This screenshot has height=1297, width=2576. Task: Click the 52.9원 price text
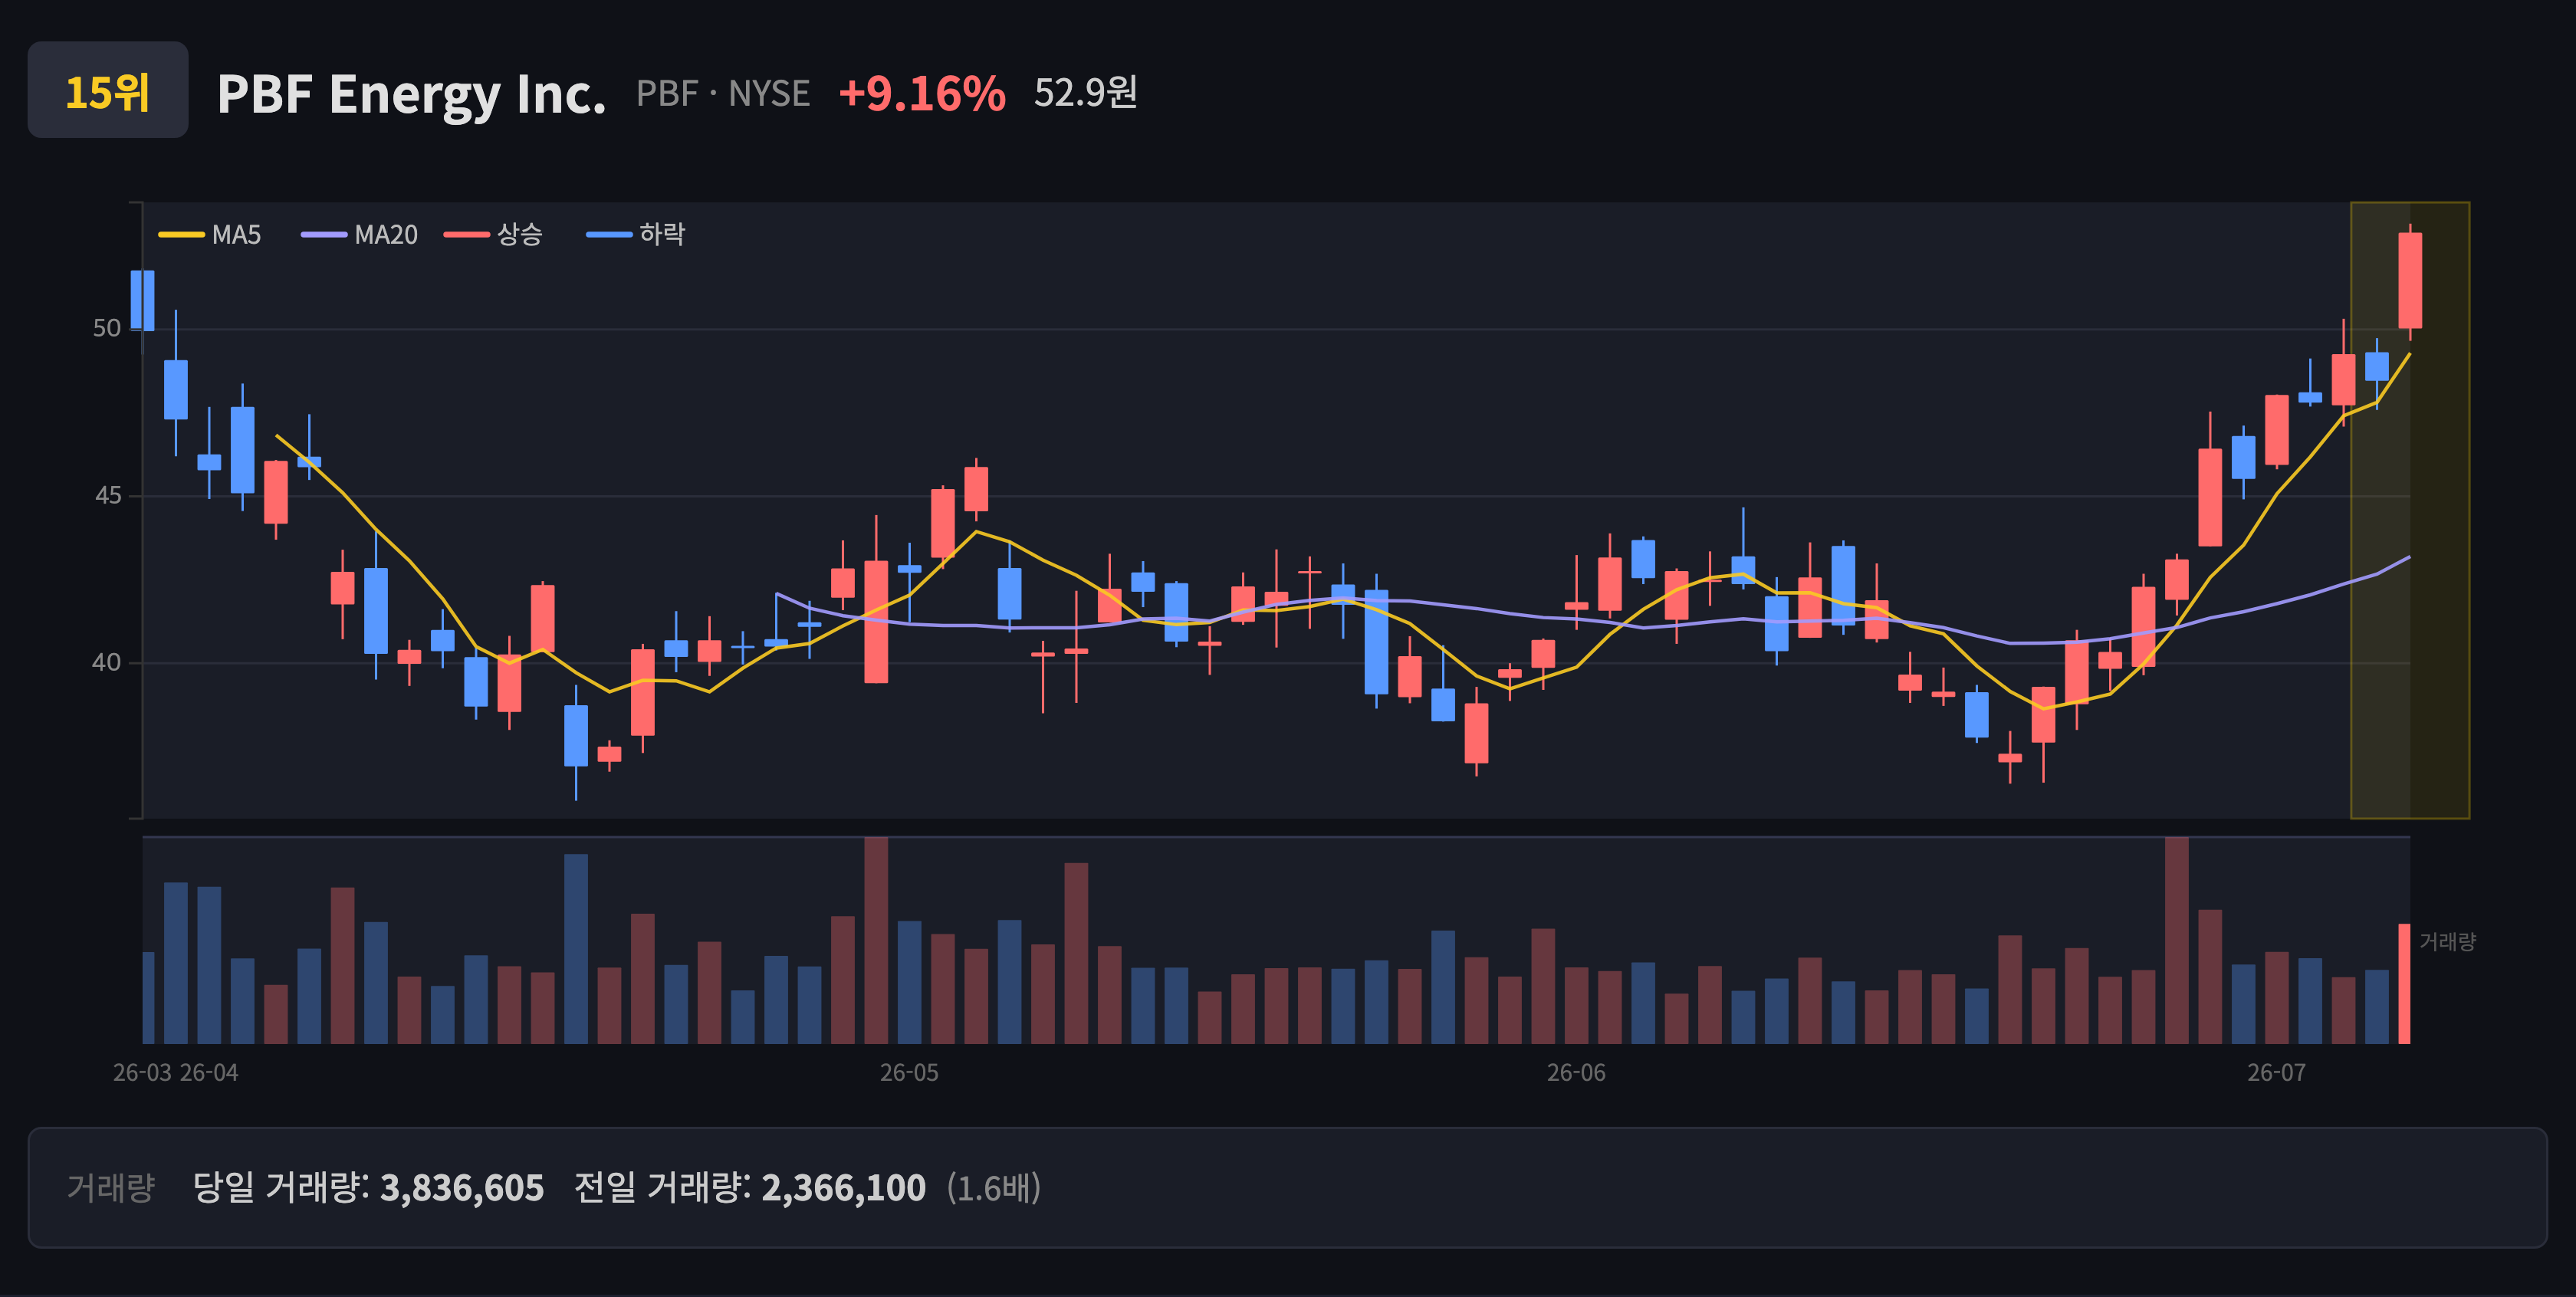pyautogui.click(x=1085, y=93)
